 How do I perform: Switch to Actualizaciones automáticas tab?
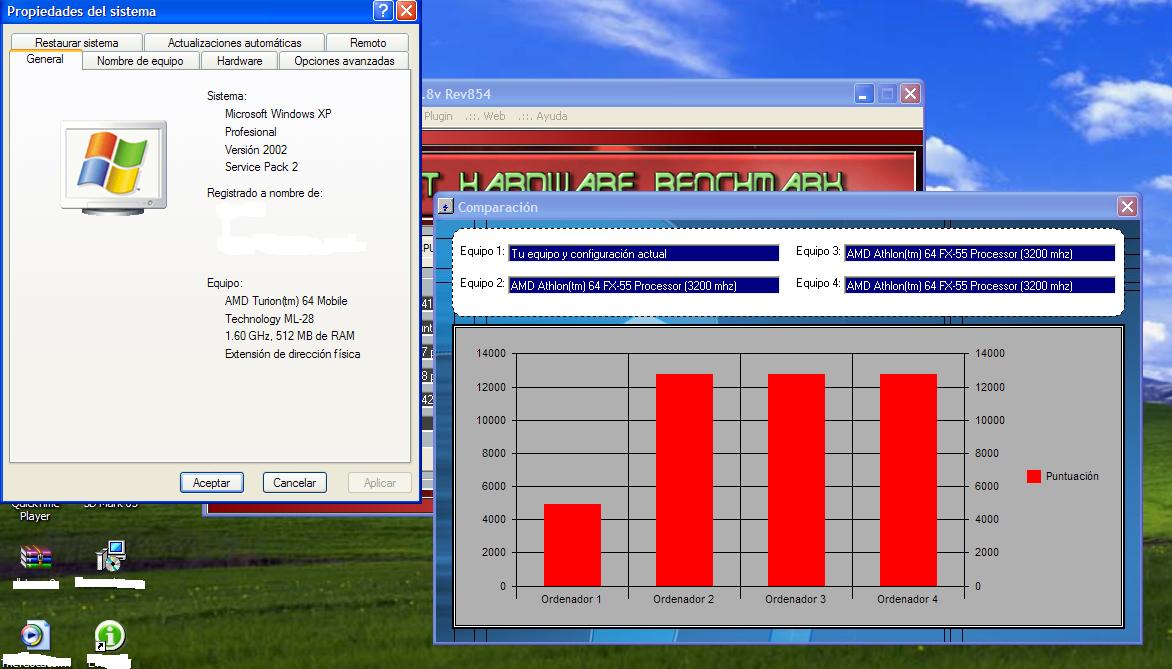[234, 43]
